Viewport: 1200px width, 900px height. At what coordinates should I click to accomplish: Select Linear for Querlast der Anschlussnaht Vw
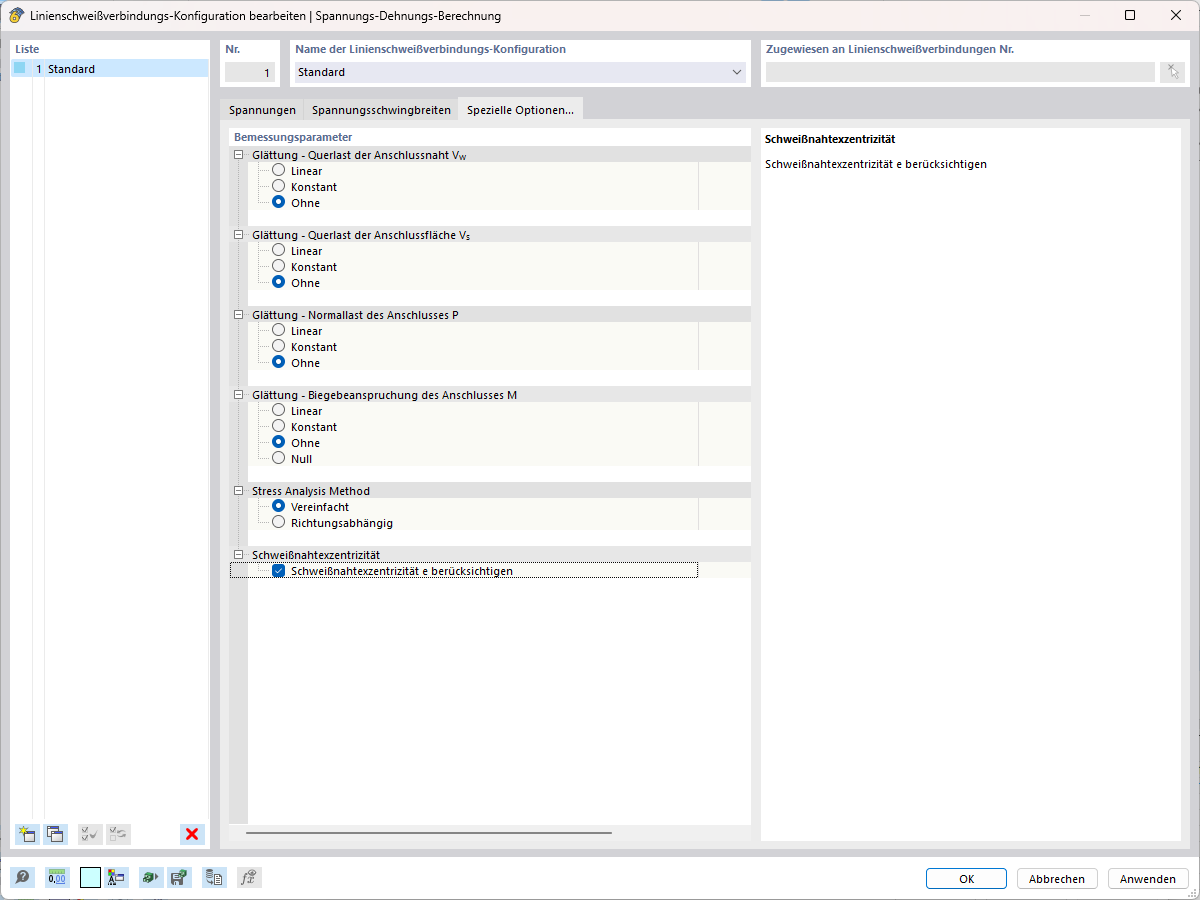[278, 171]
